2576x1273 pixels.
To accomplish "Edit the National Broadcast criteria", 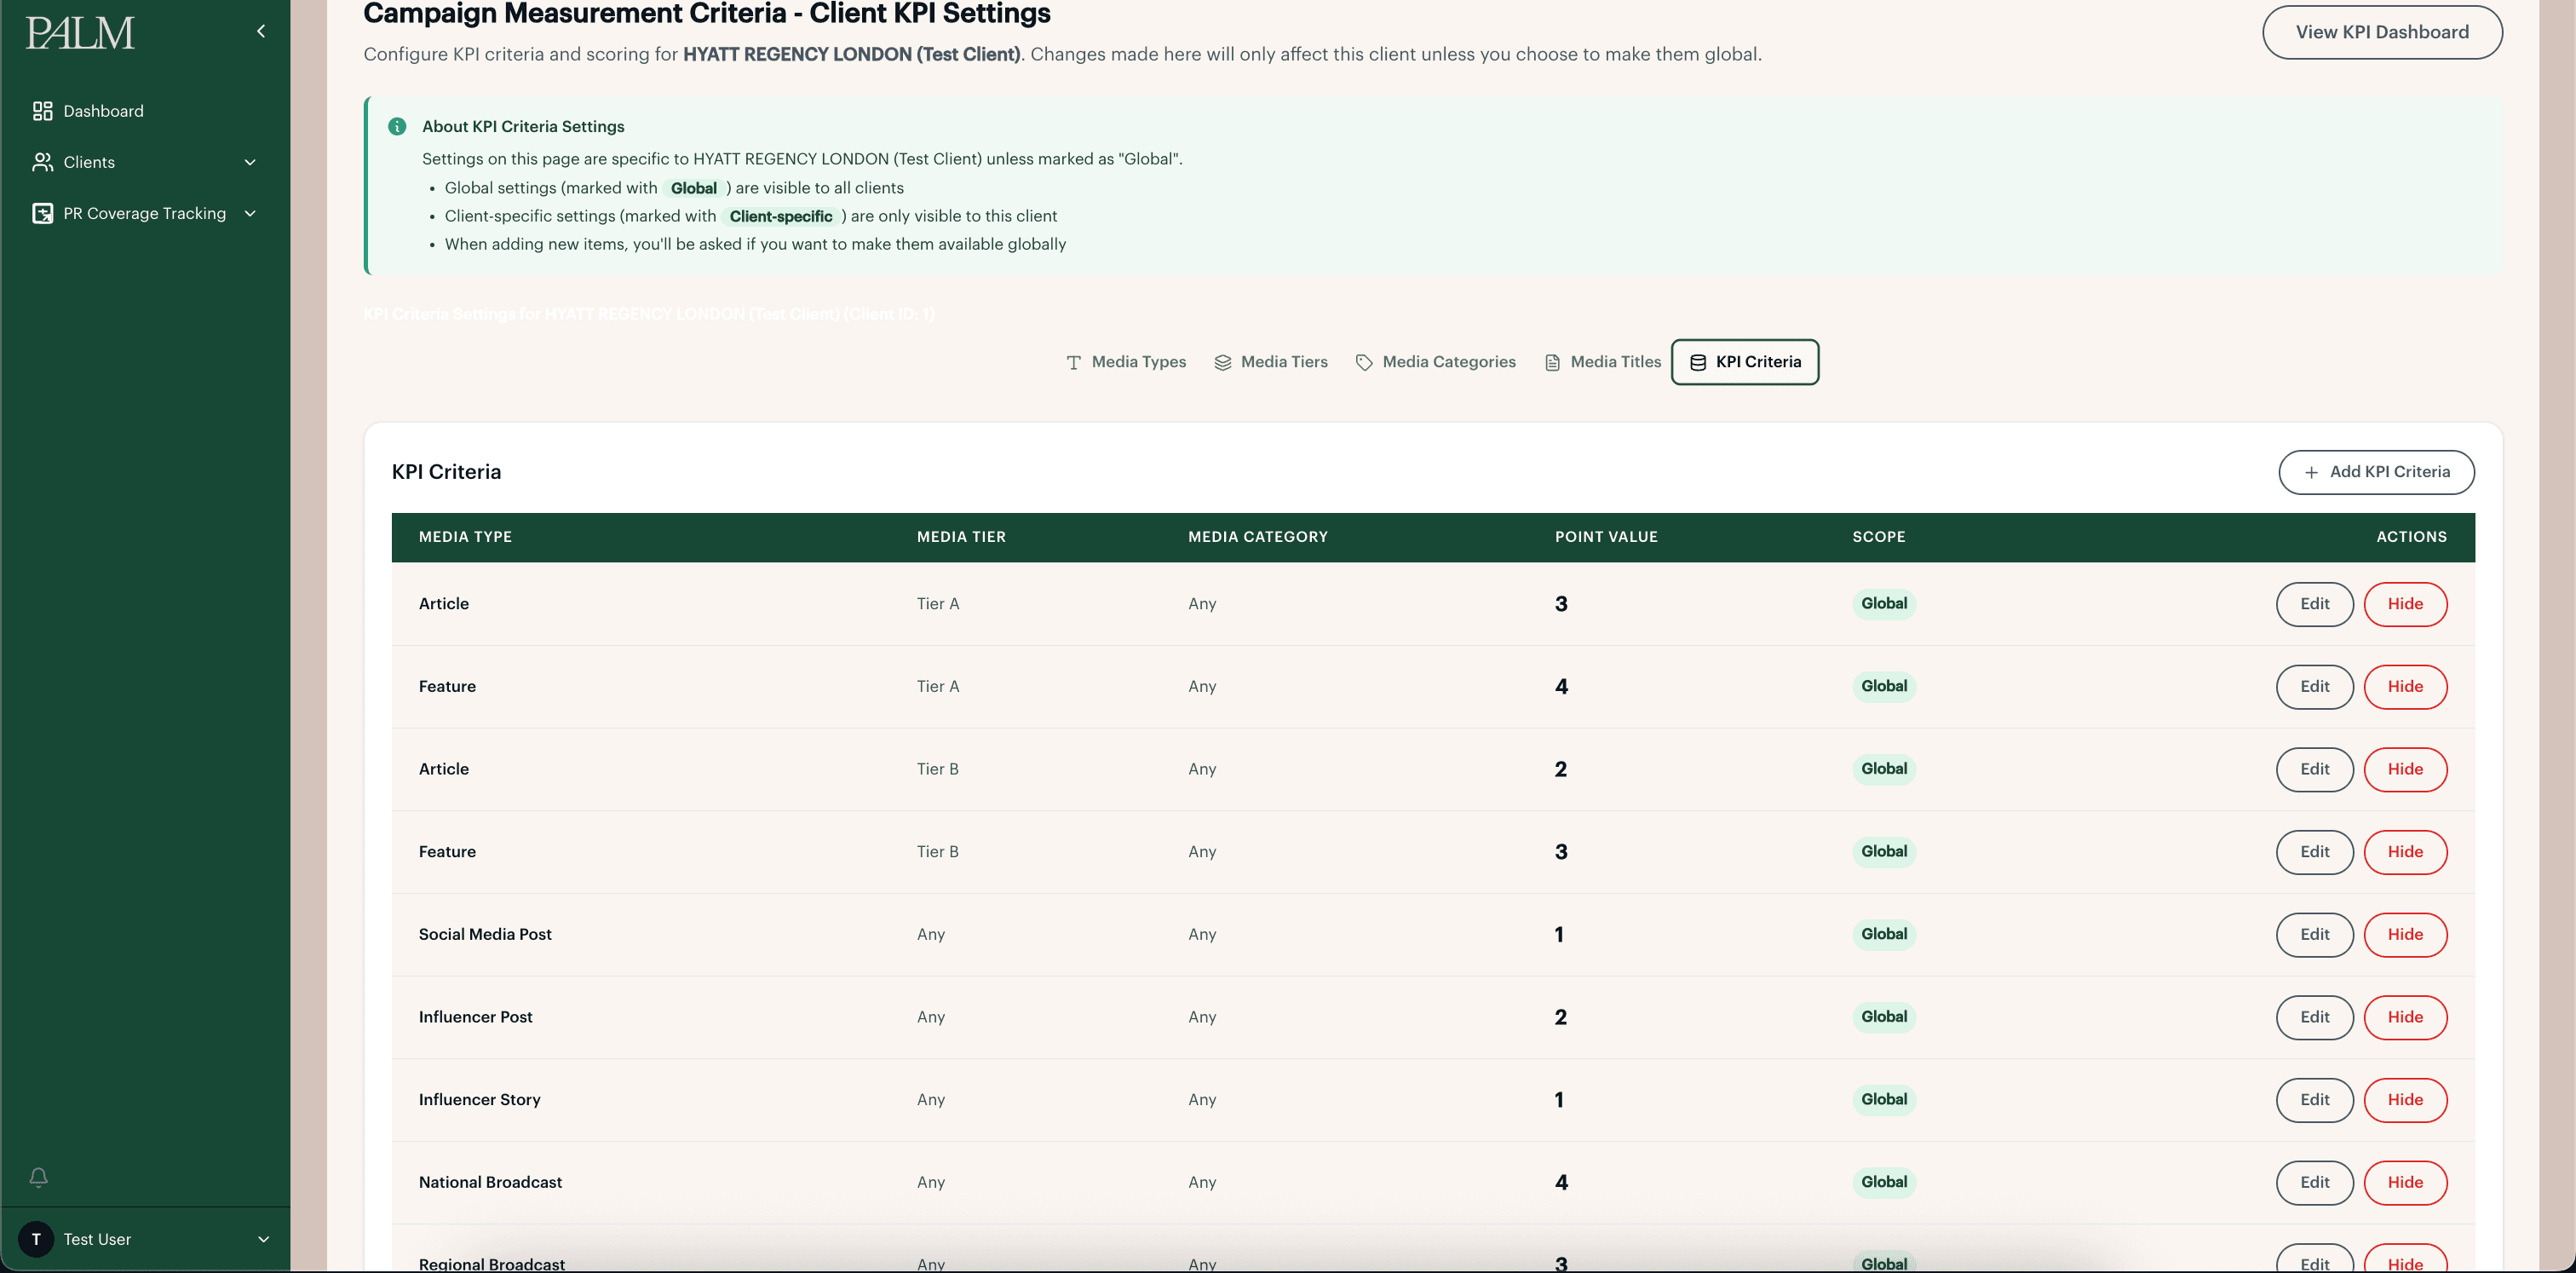I will tap(2314, 1182).
